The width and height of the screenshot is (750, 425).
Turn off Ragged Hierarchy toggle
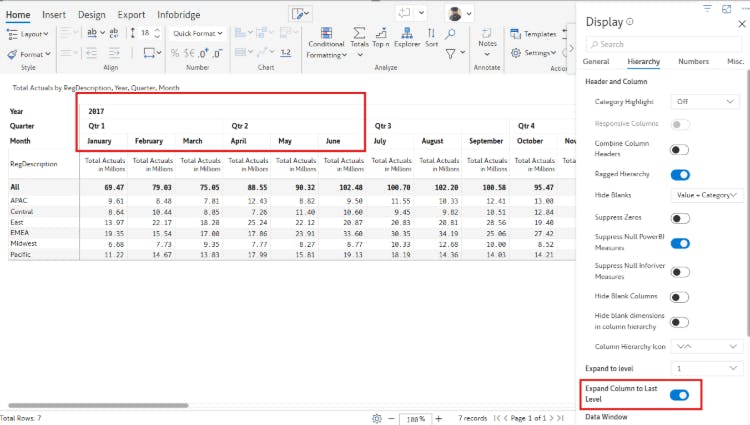(x=680, y=173)
